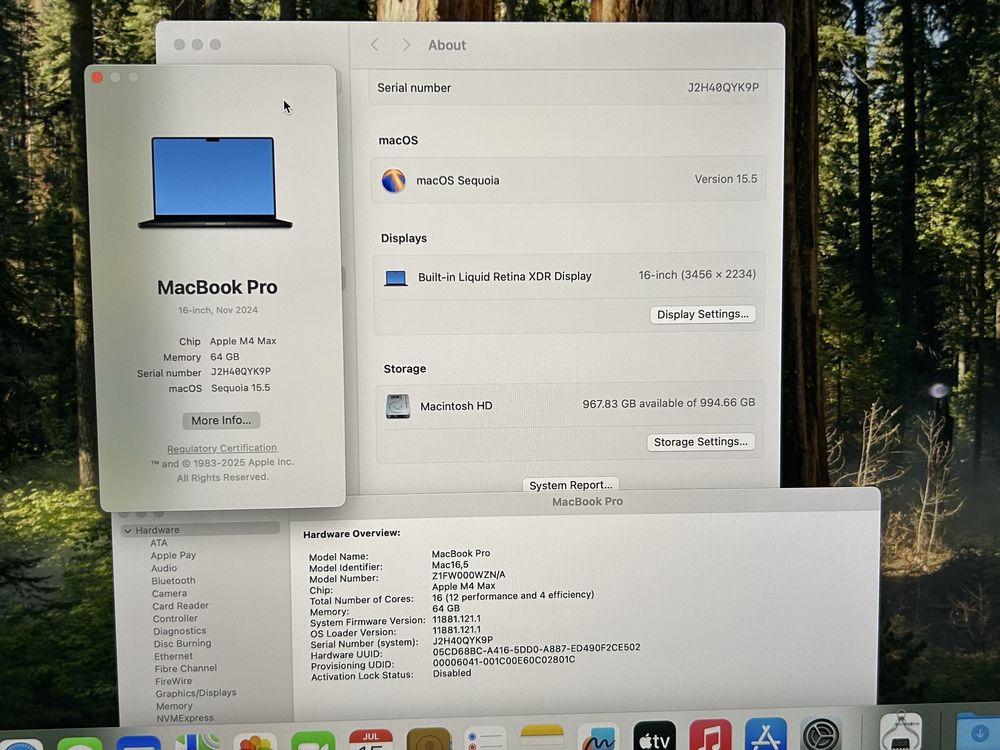Open the Notes app in the Dock

coord(542,737)
